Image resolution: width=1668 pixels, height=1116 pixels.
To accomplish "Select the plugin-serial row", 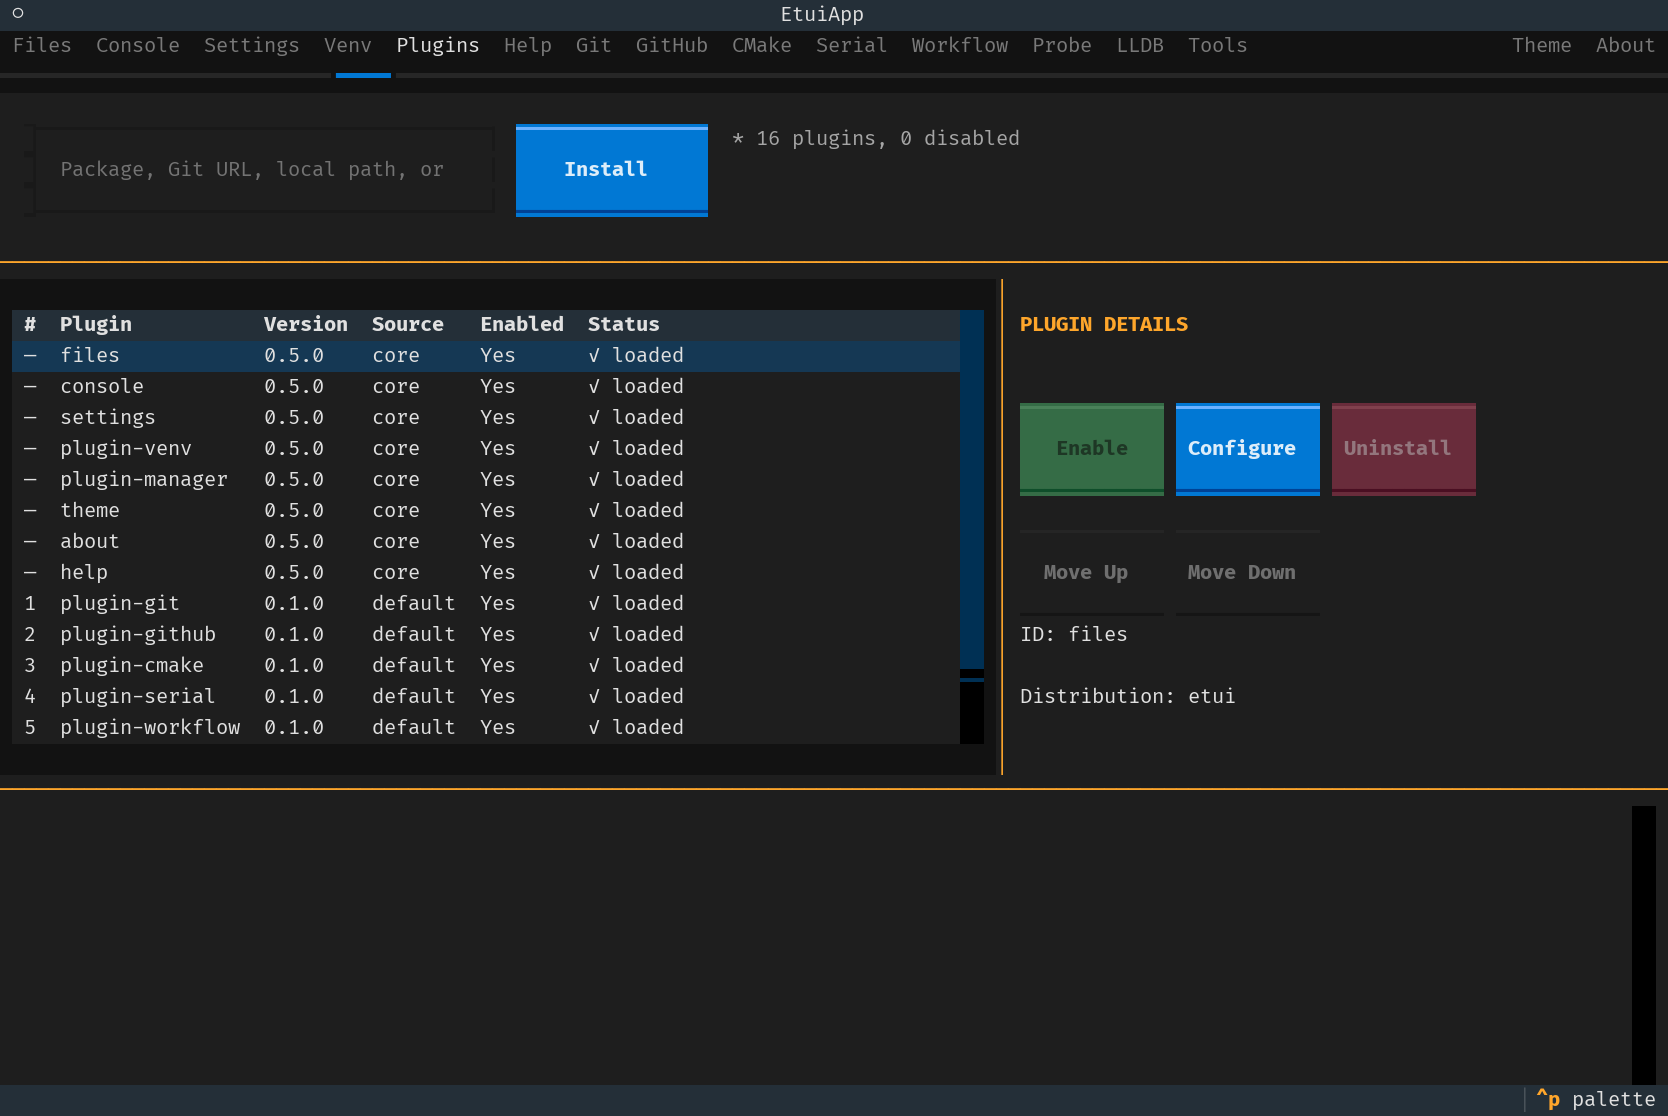I will tap(486, 697).
